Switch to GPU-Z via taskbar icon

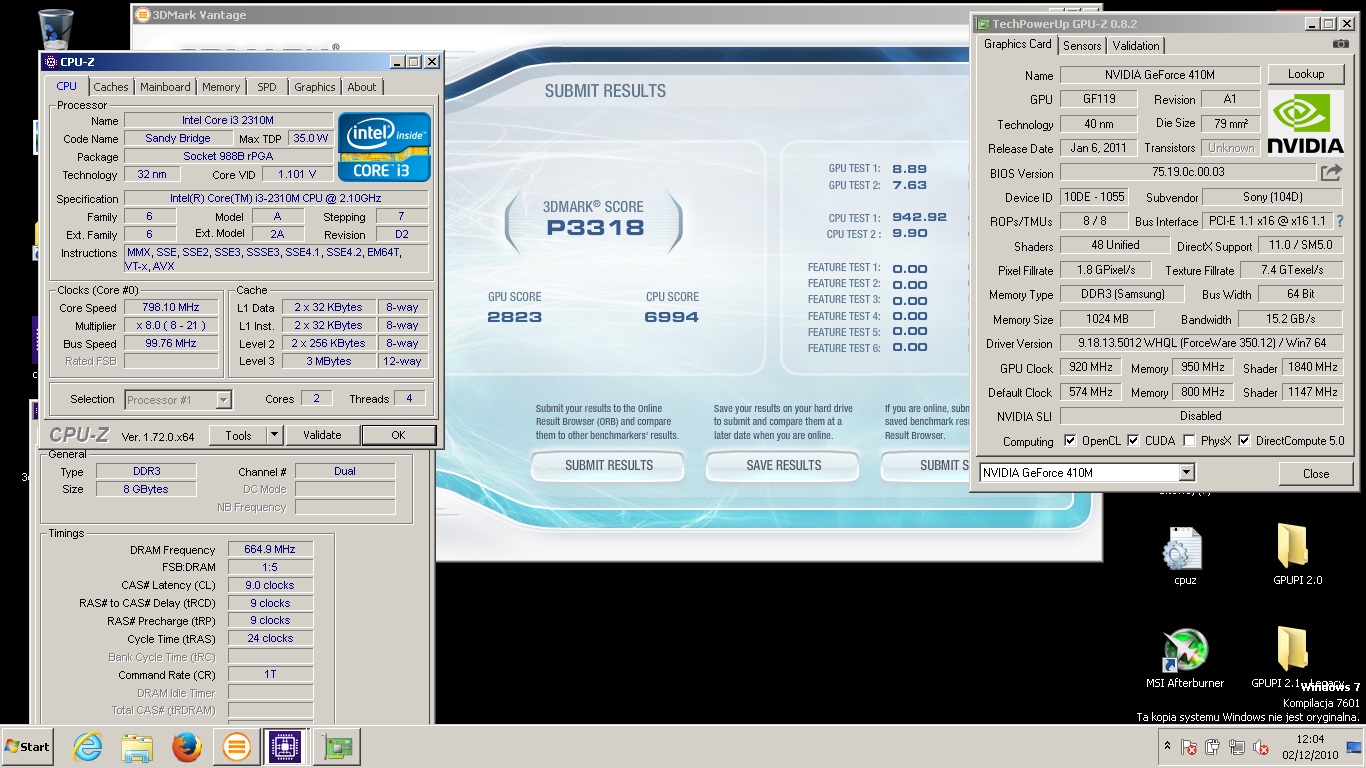(x=338, y=747)
